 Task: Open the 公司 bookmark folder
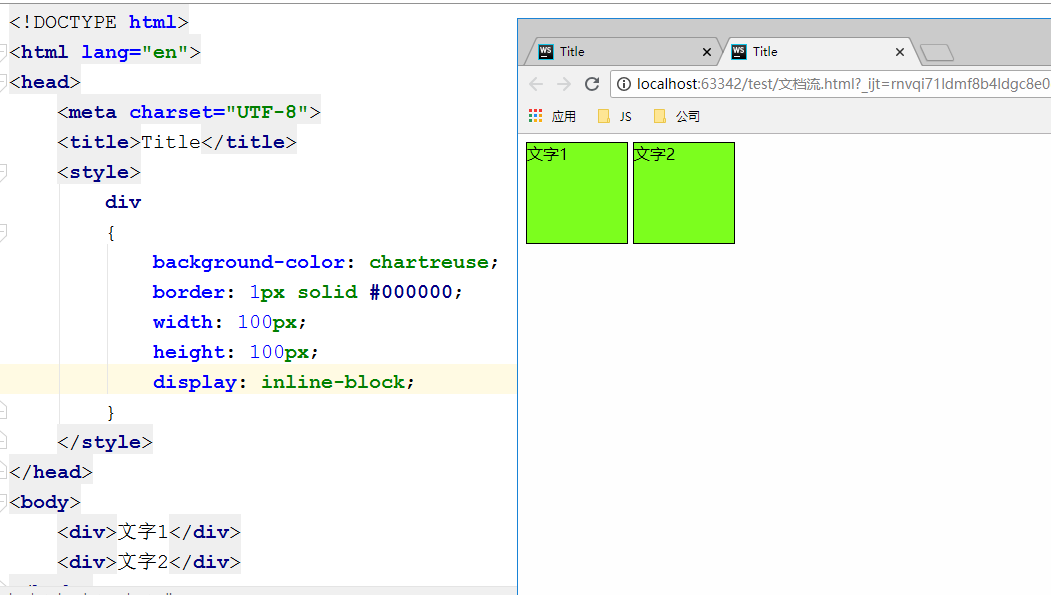point(676,117)
